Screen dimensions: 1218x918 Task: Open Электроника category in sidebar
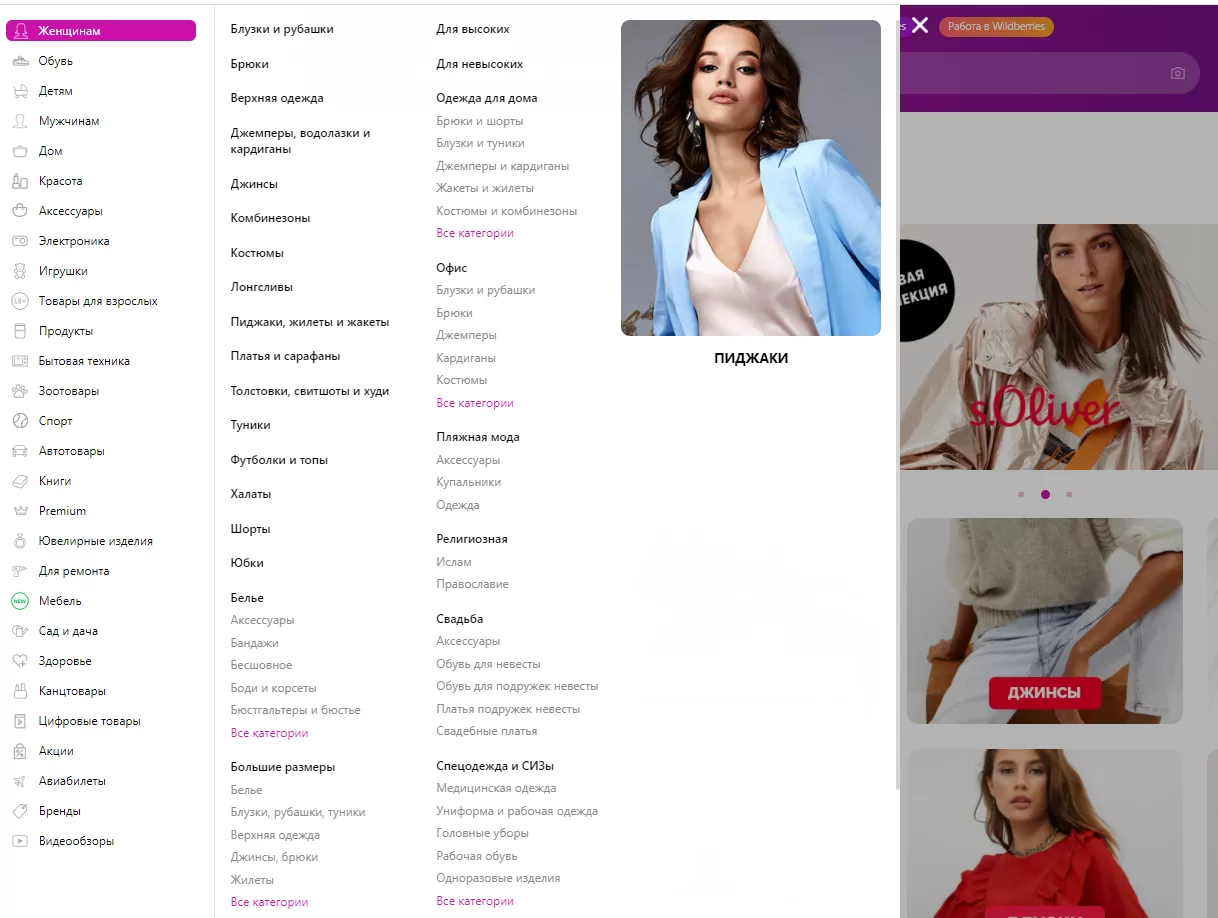[74, 241]
